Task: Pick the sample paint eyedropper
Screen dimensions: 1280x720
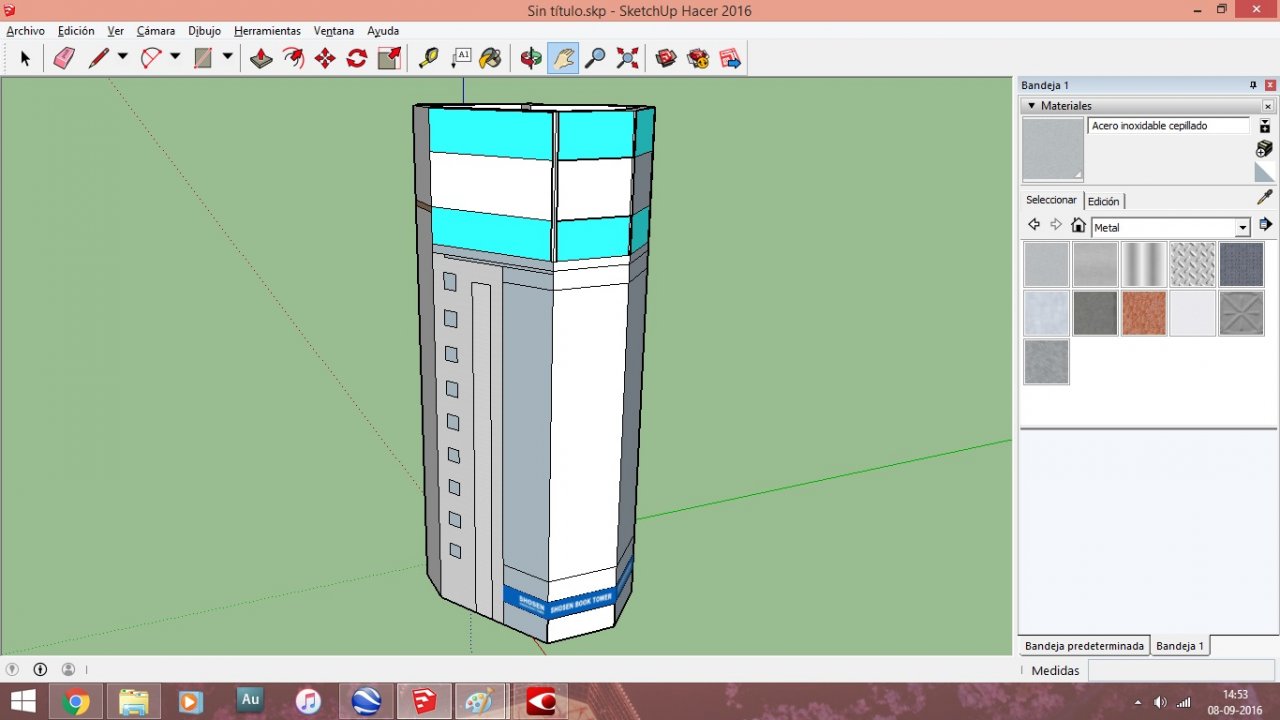Action: point(1265,197)
